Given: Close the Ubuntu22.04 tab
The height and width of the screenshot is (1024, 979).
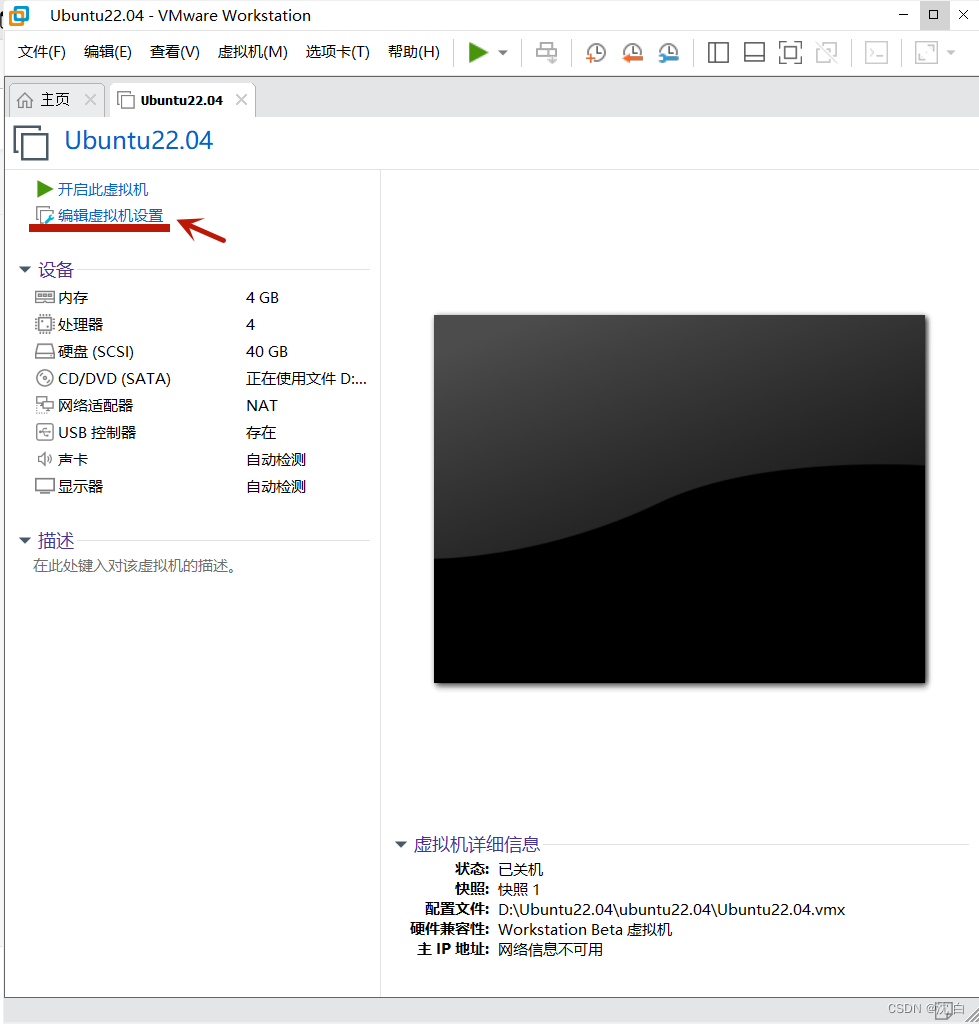Looking at the screenshot, I should [241, 100].
